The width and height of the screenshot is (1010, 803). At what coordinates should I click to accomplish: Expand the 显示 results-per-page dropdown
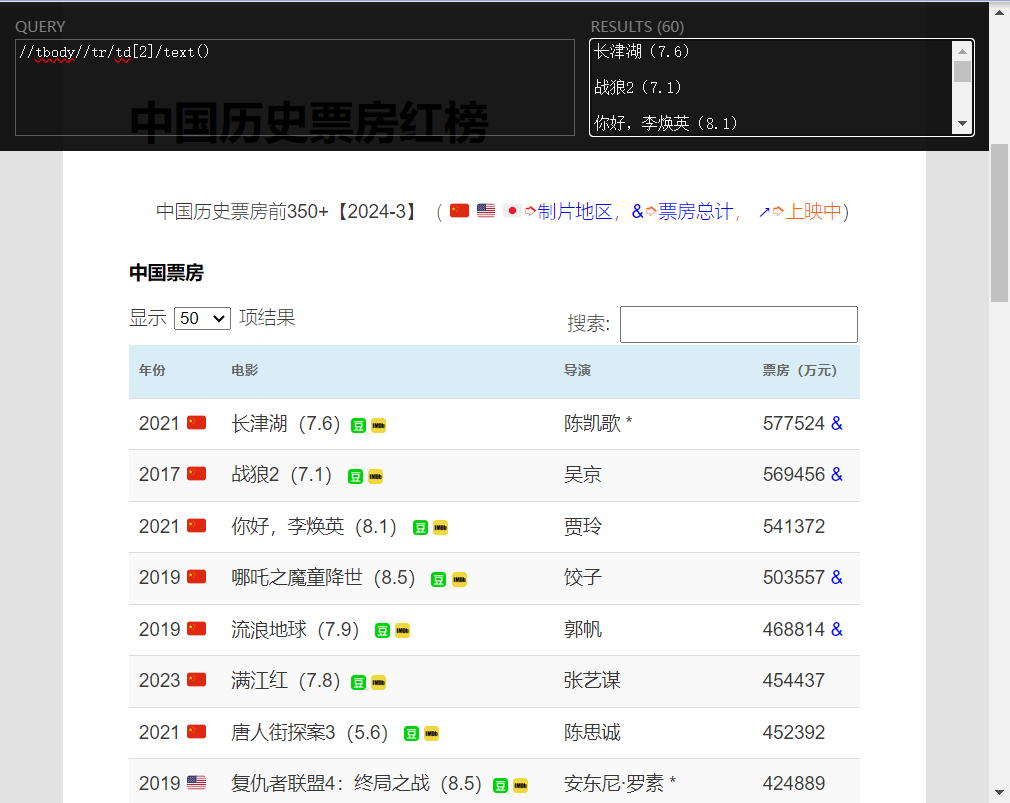(x=202, y=319)
